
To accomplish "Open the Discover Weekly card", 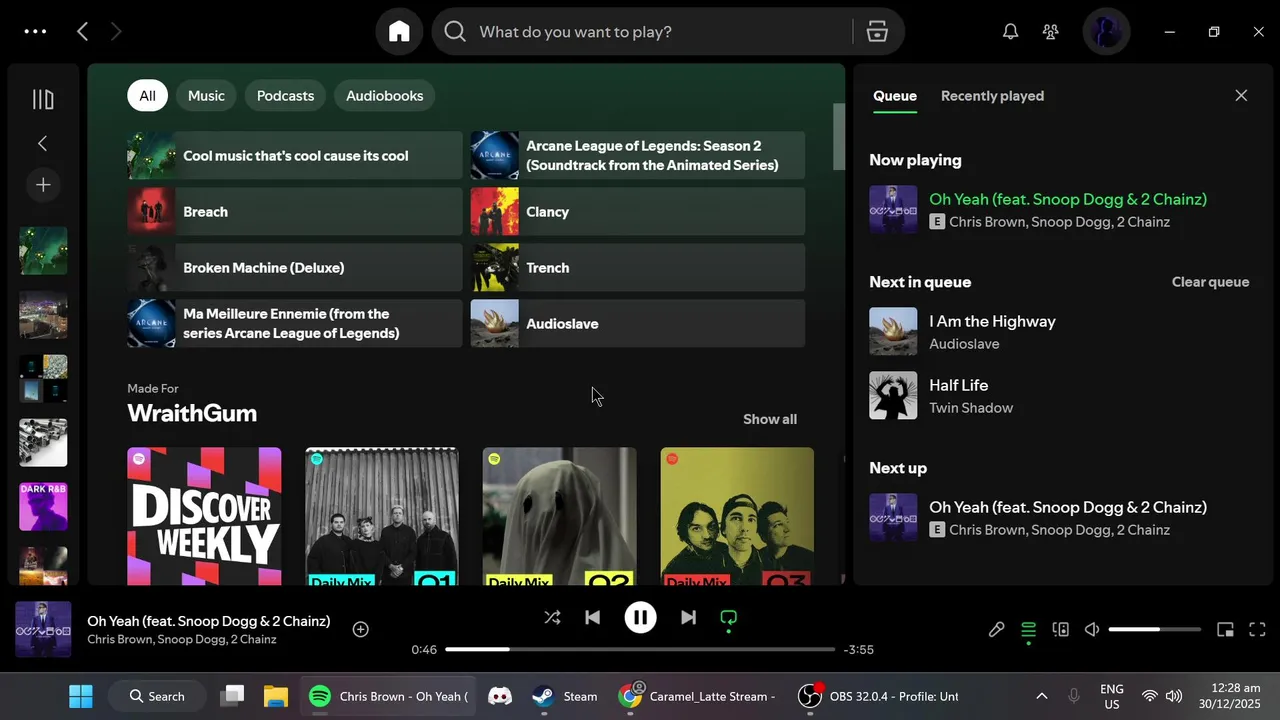I will pos(204,516).
